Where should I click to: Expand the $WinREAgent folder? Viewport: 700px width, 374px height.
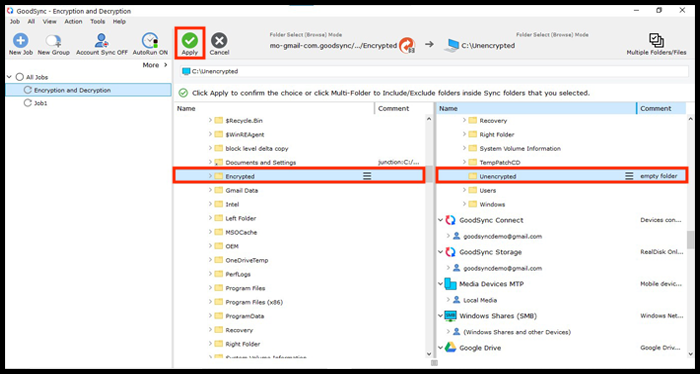(210, 134)
